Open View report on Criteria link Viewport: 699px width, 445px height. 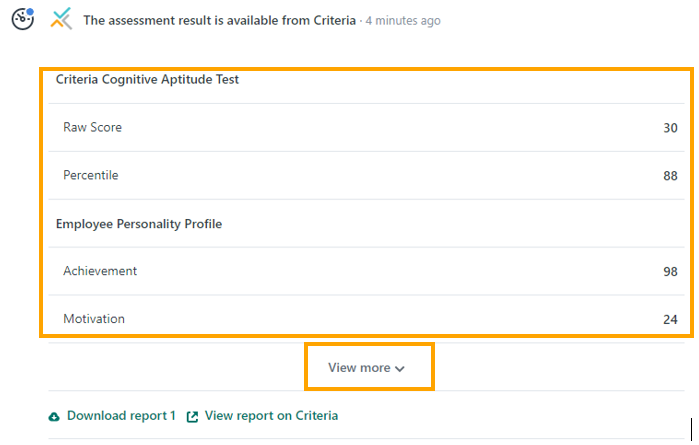pyautogui.click(x=271, y=416)
